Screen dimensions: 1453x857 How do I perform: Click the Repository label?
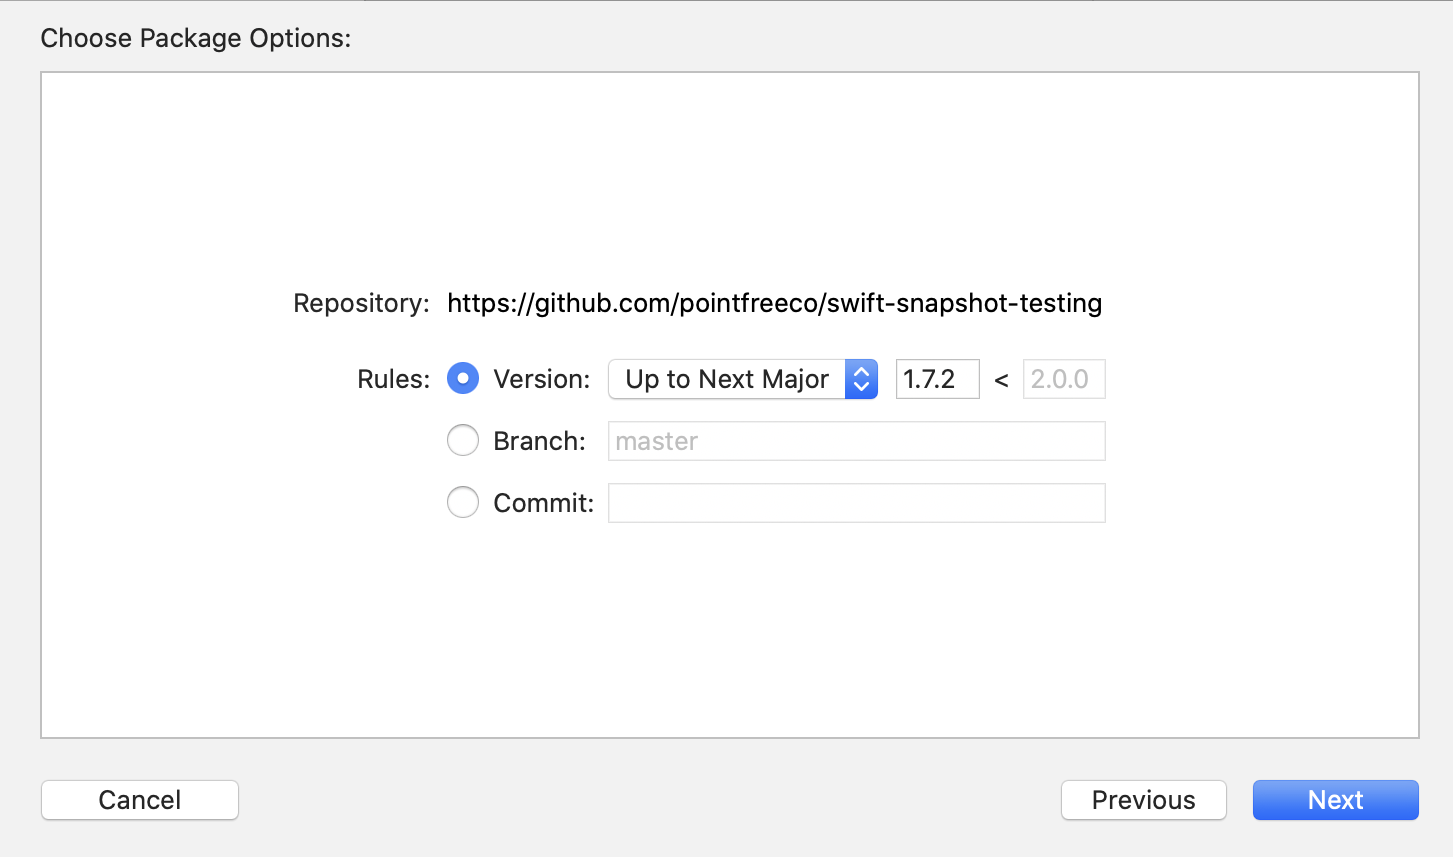360,303
